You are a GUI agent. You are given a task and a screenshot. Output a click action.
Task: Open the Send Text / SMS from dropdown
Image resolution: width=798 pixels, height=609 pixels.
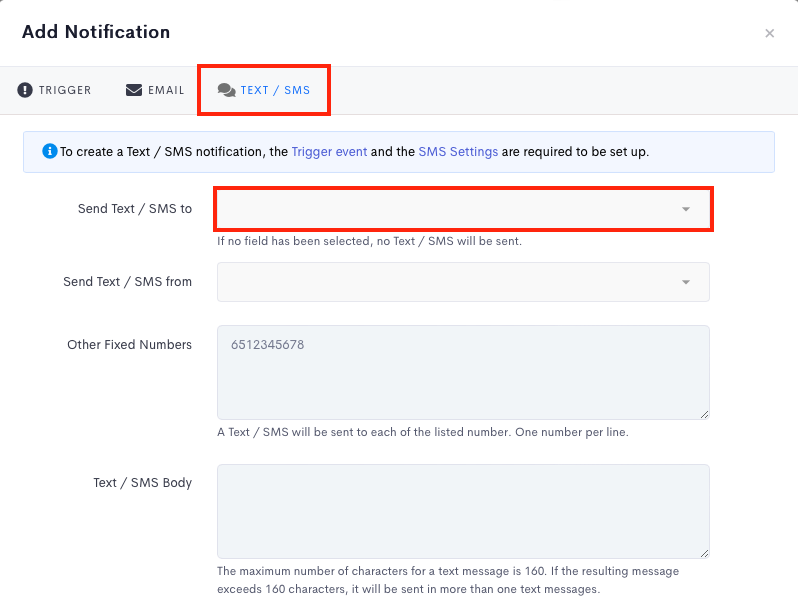click(463, 282)
